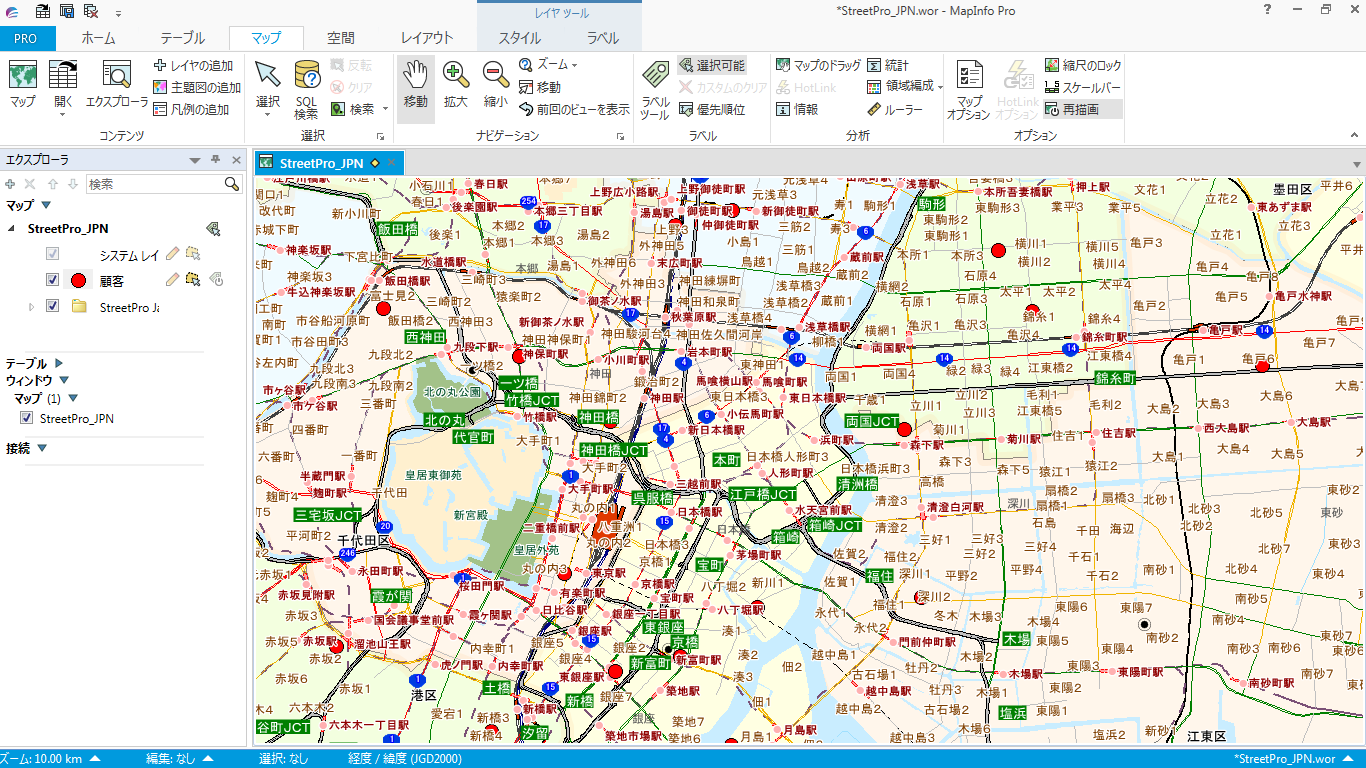Open the テーブル ribbon tab
The height and width of the screenshot is (768, 1366).
coord(183,38)
